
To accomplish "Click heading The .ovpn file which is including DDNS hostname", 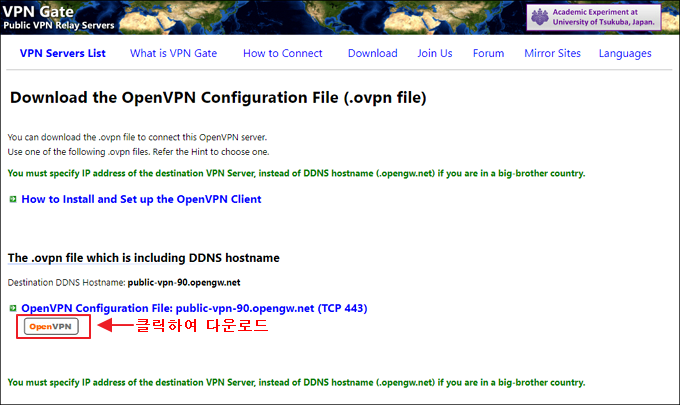I will click(x=144, y=258).
